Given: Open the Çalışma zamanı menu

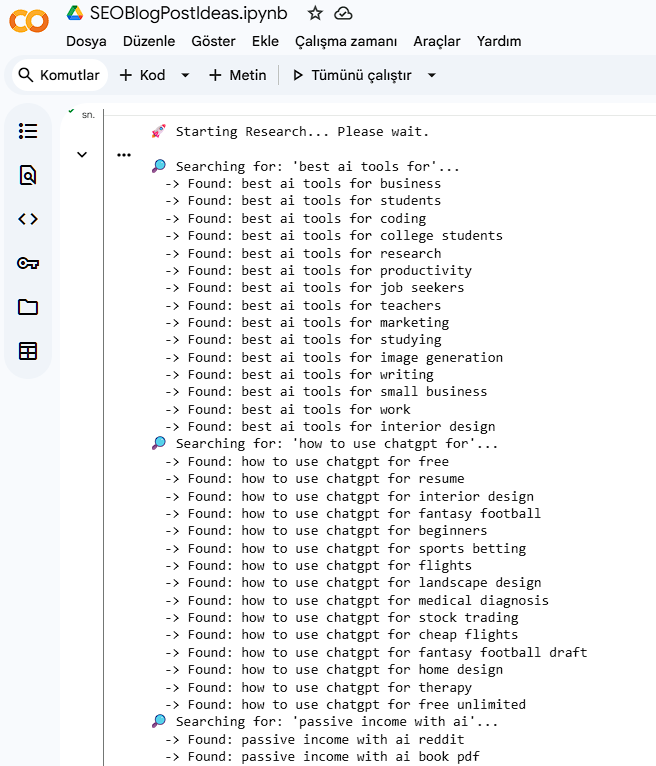Looking at the screenshot, I should (345, 41).
